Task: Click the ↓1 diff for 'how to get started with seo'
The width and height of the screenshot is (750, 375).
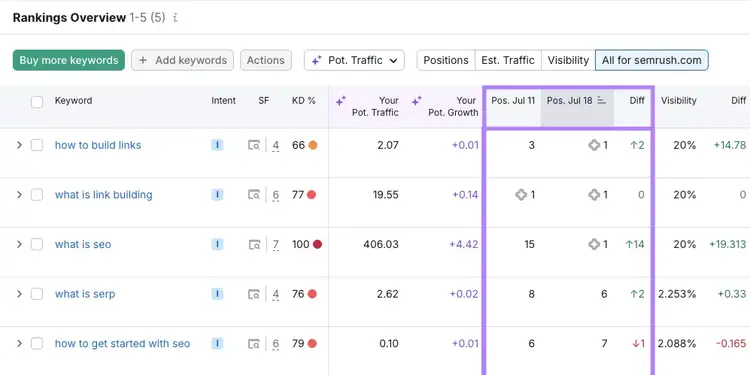Action: 639,343
